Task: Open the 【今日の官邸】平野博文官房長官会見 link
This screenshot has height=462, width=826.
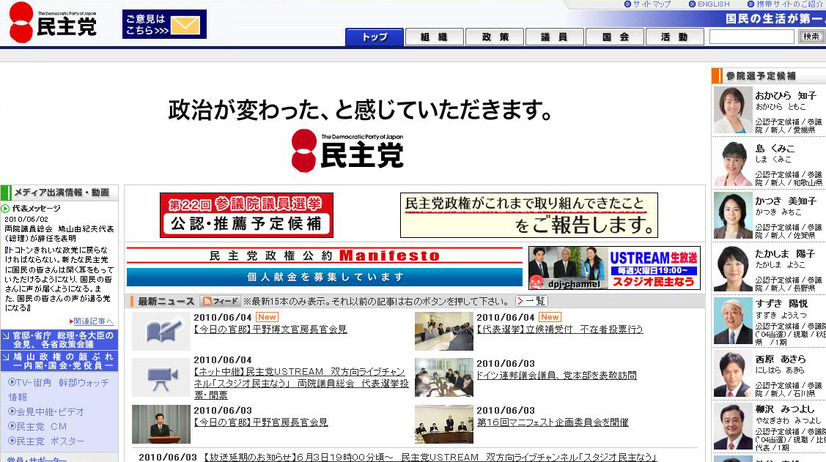Action: [270, 329]
